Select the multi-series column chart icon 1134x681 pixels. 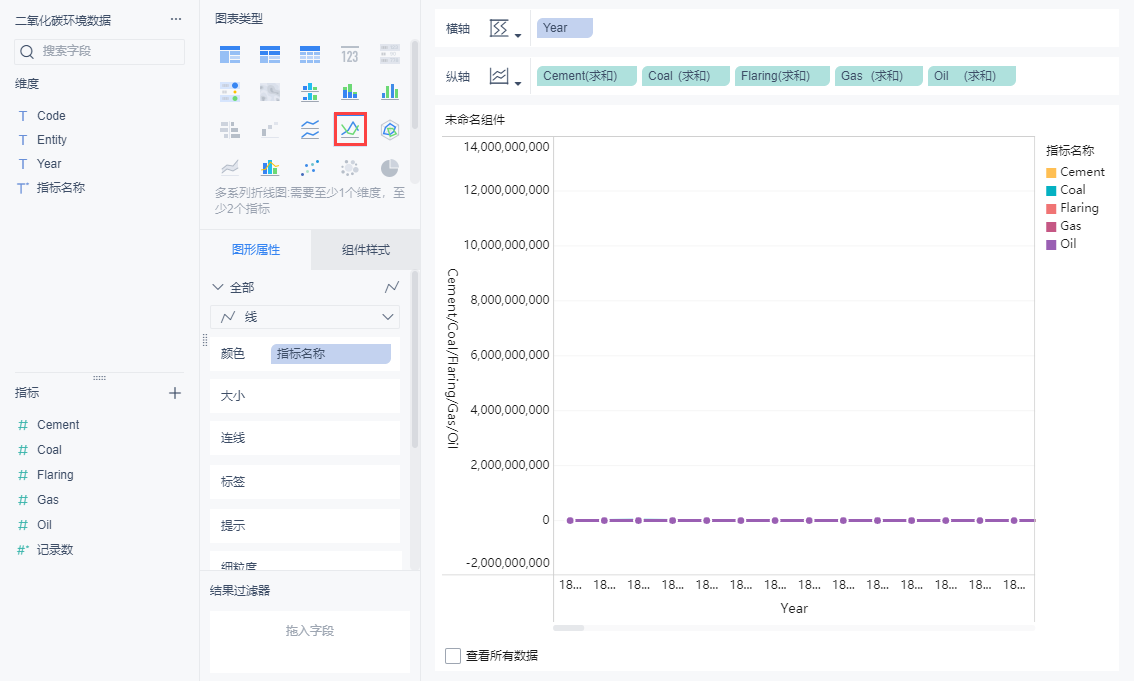[390, 92]
